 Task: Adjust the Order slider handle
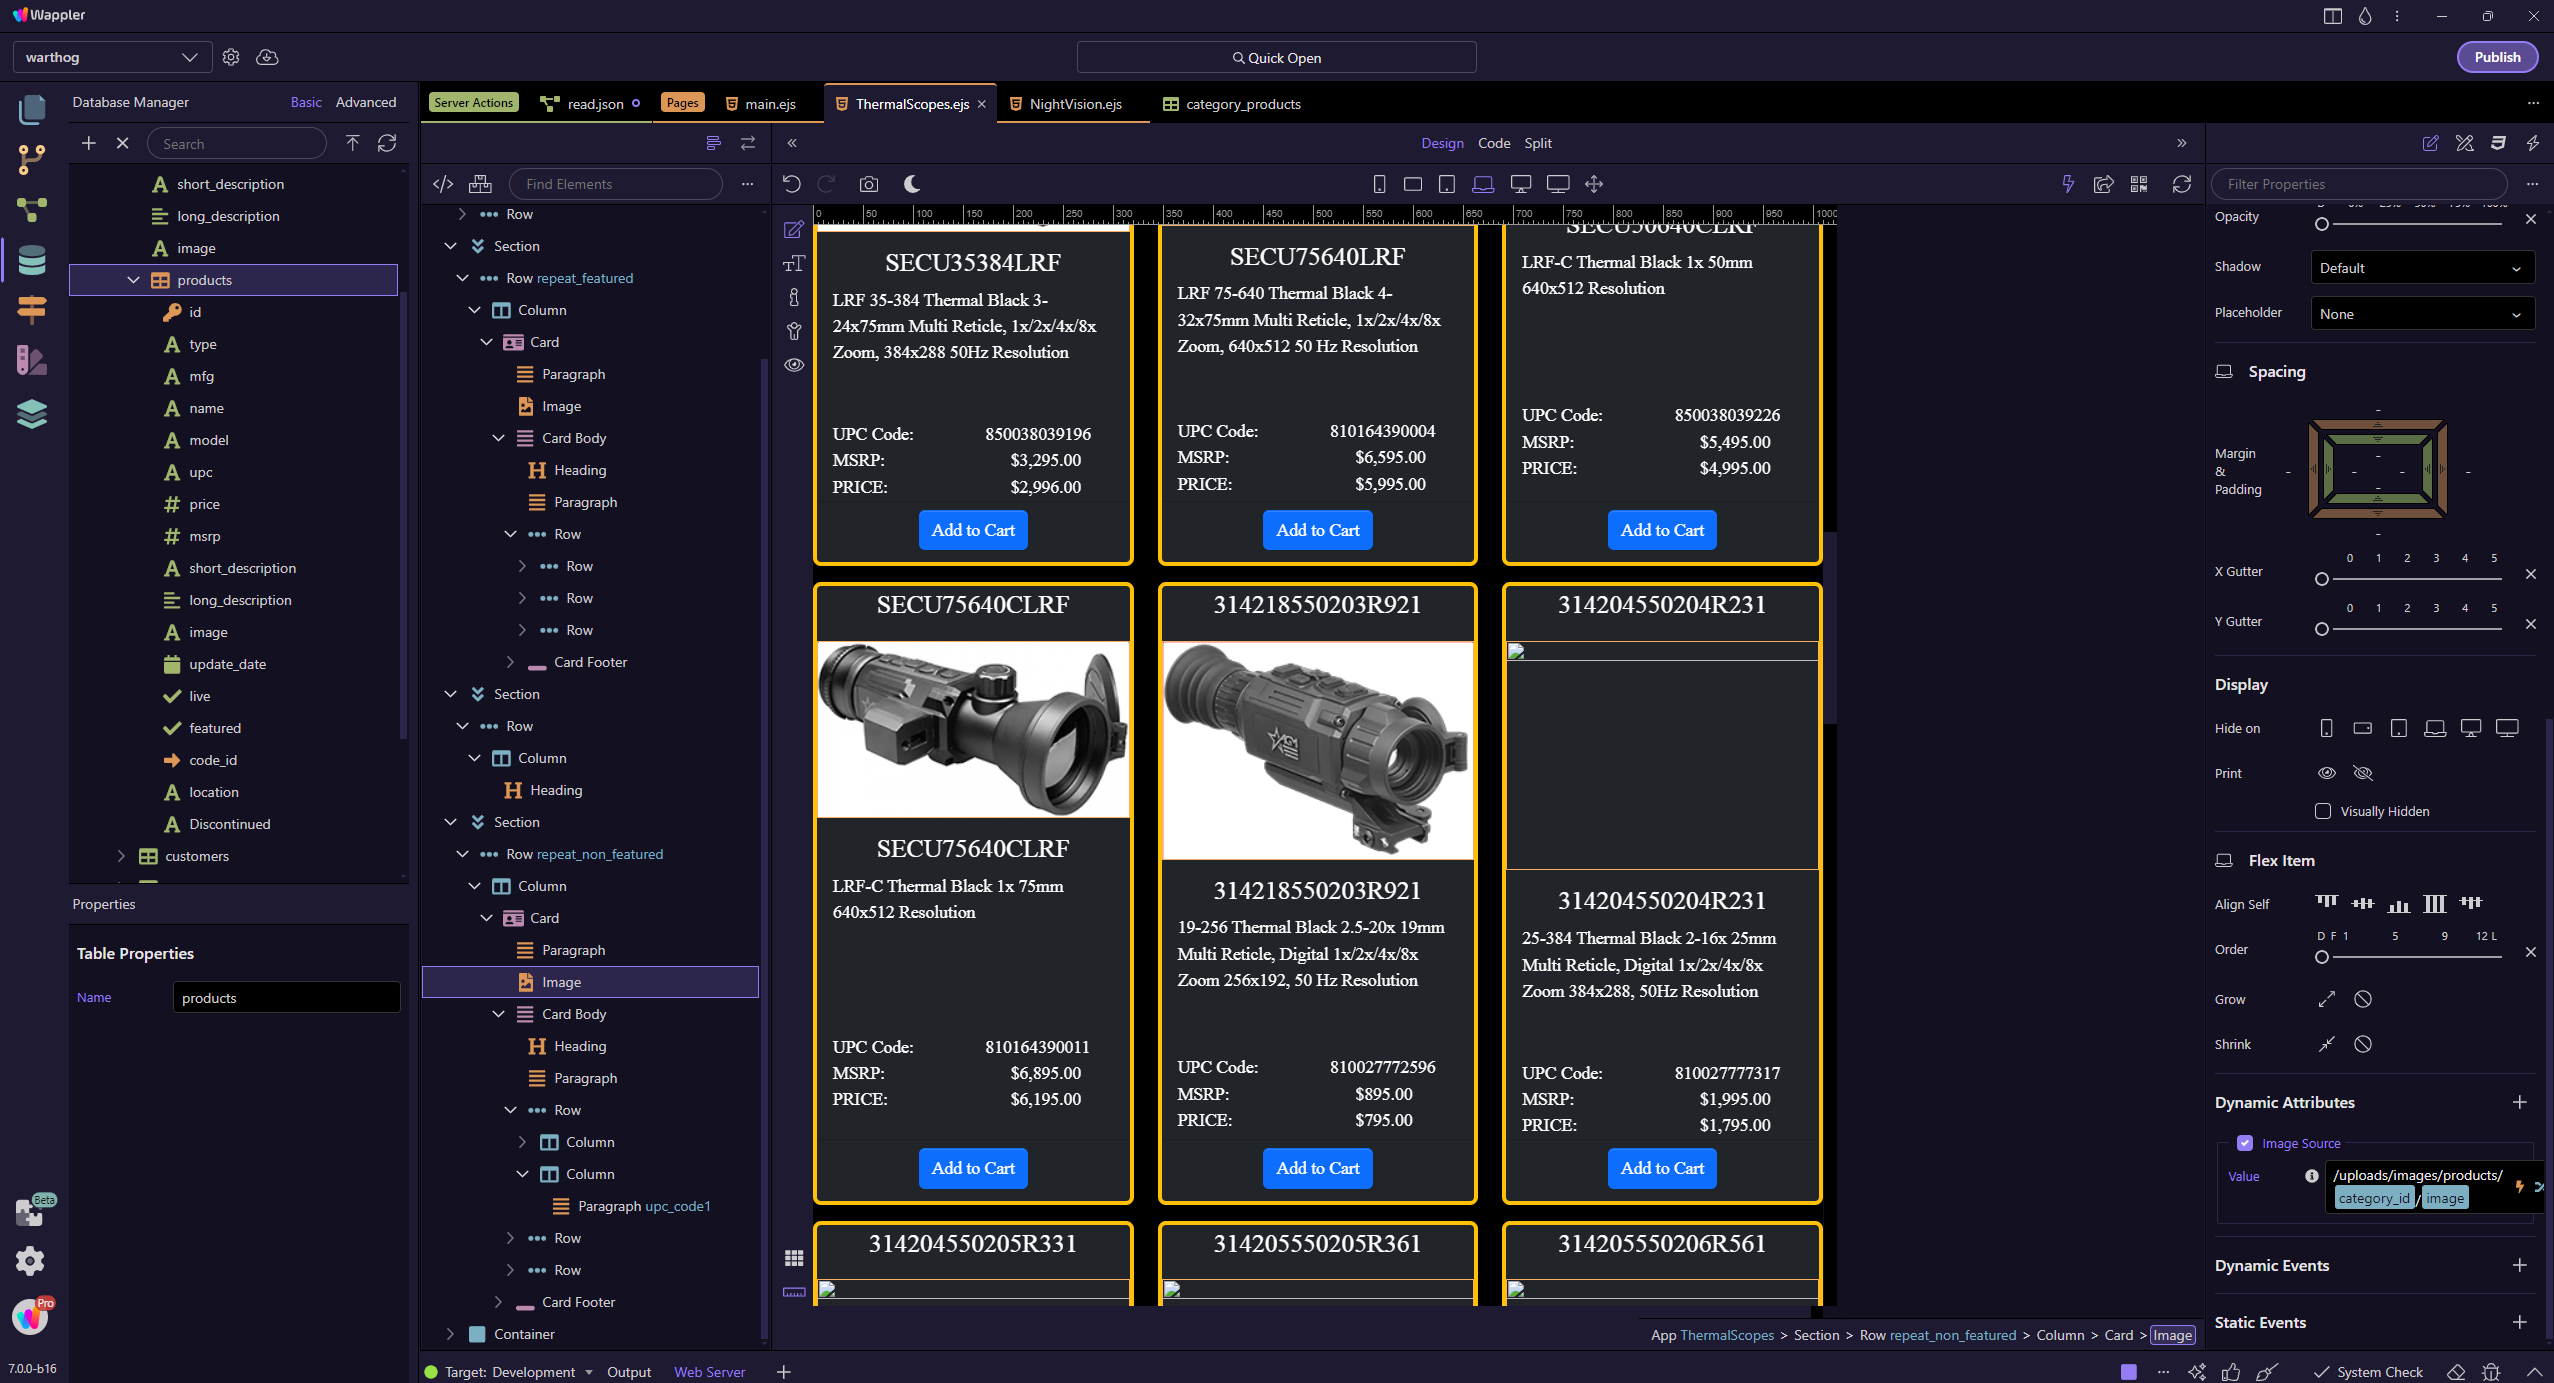[2322, 957]
